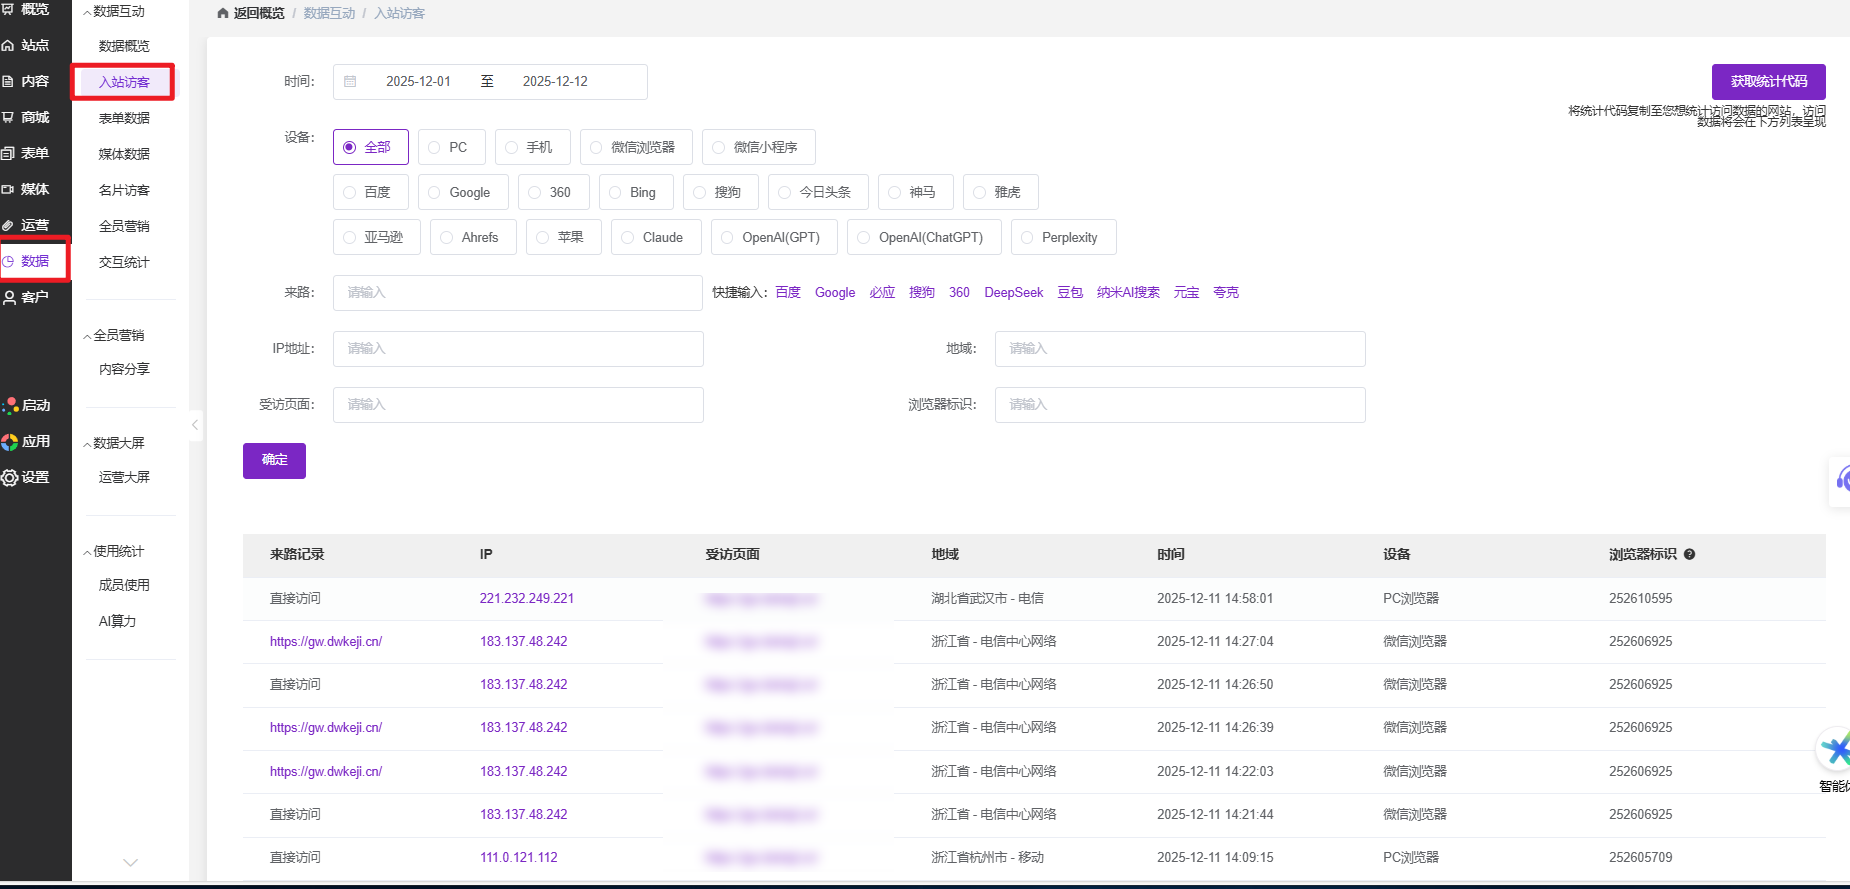Select the Claude radio option

tap(628, 237)
